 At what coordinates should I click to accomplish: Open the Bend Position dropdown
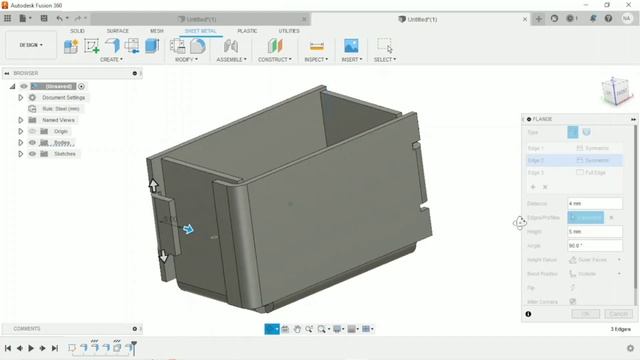(x=595, y=274)
